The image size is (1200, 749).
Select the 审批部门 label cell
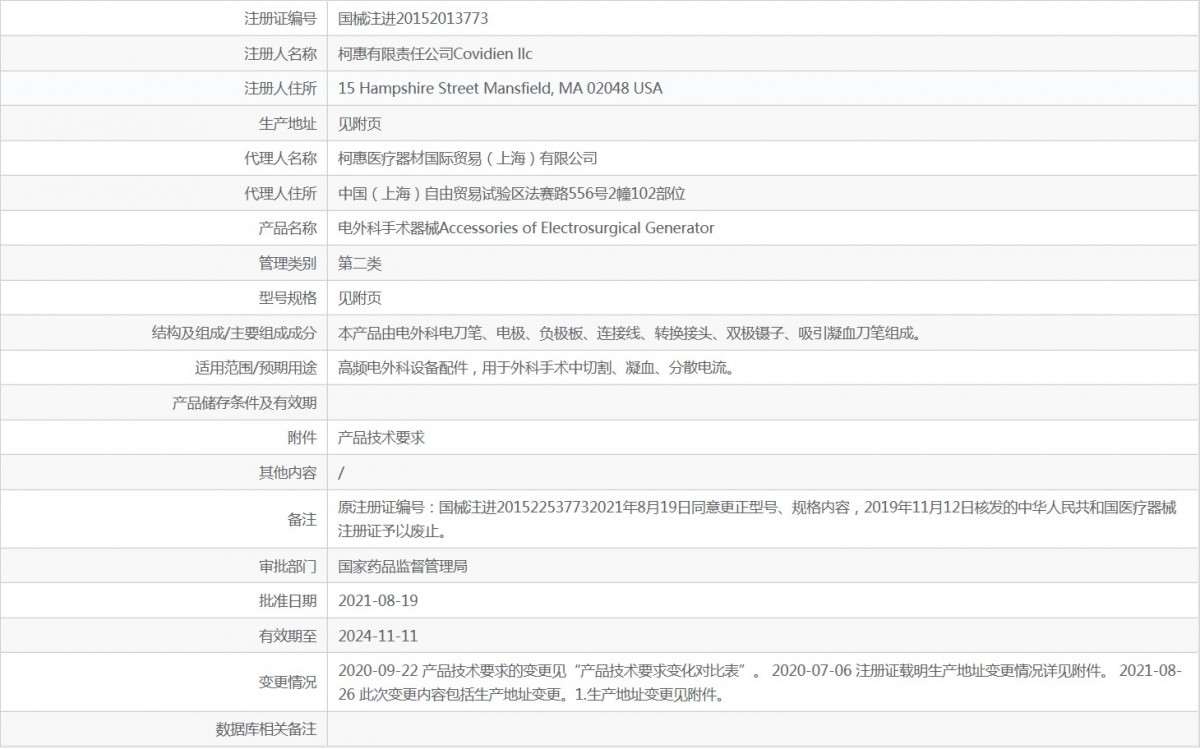tap(288, 566)
